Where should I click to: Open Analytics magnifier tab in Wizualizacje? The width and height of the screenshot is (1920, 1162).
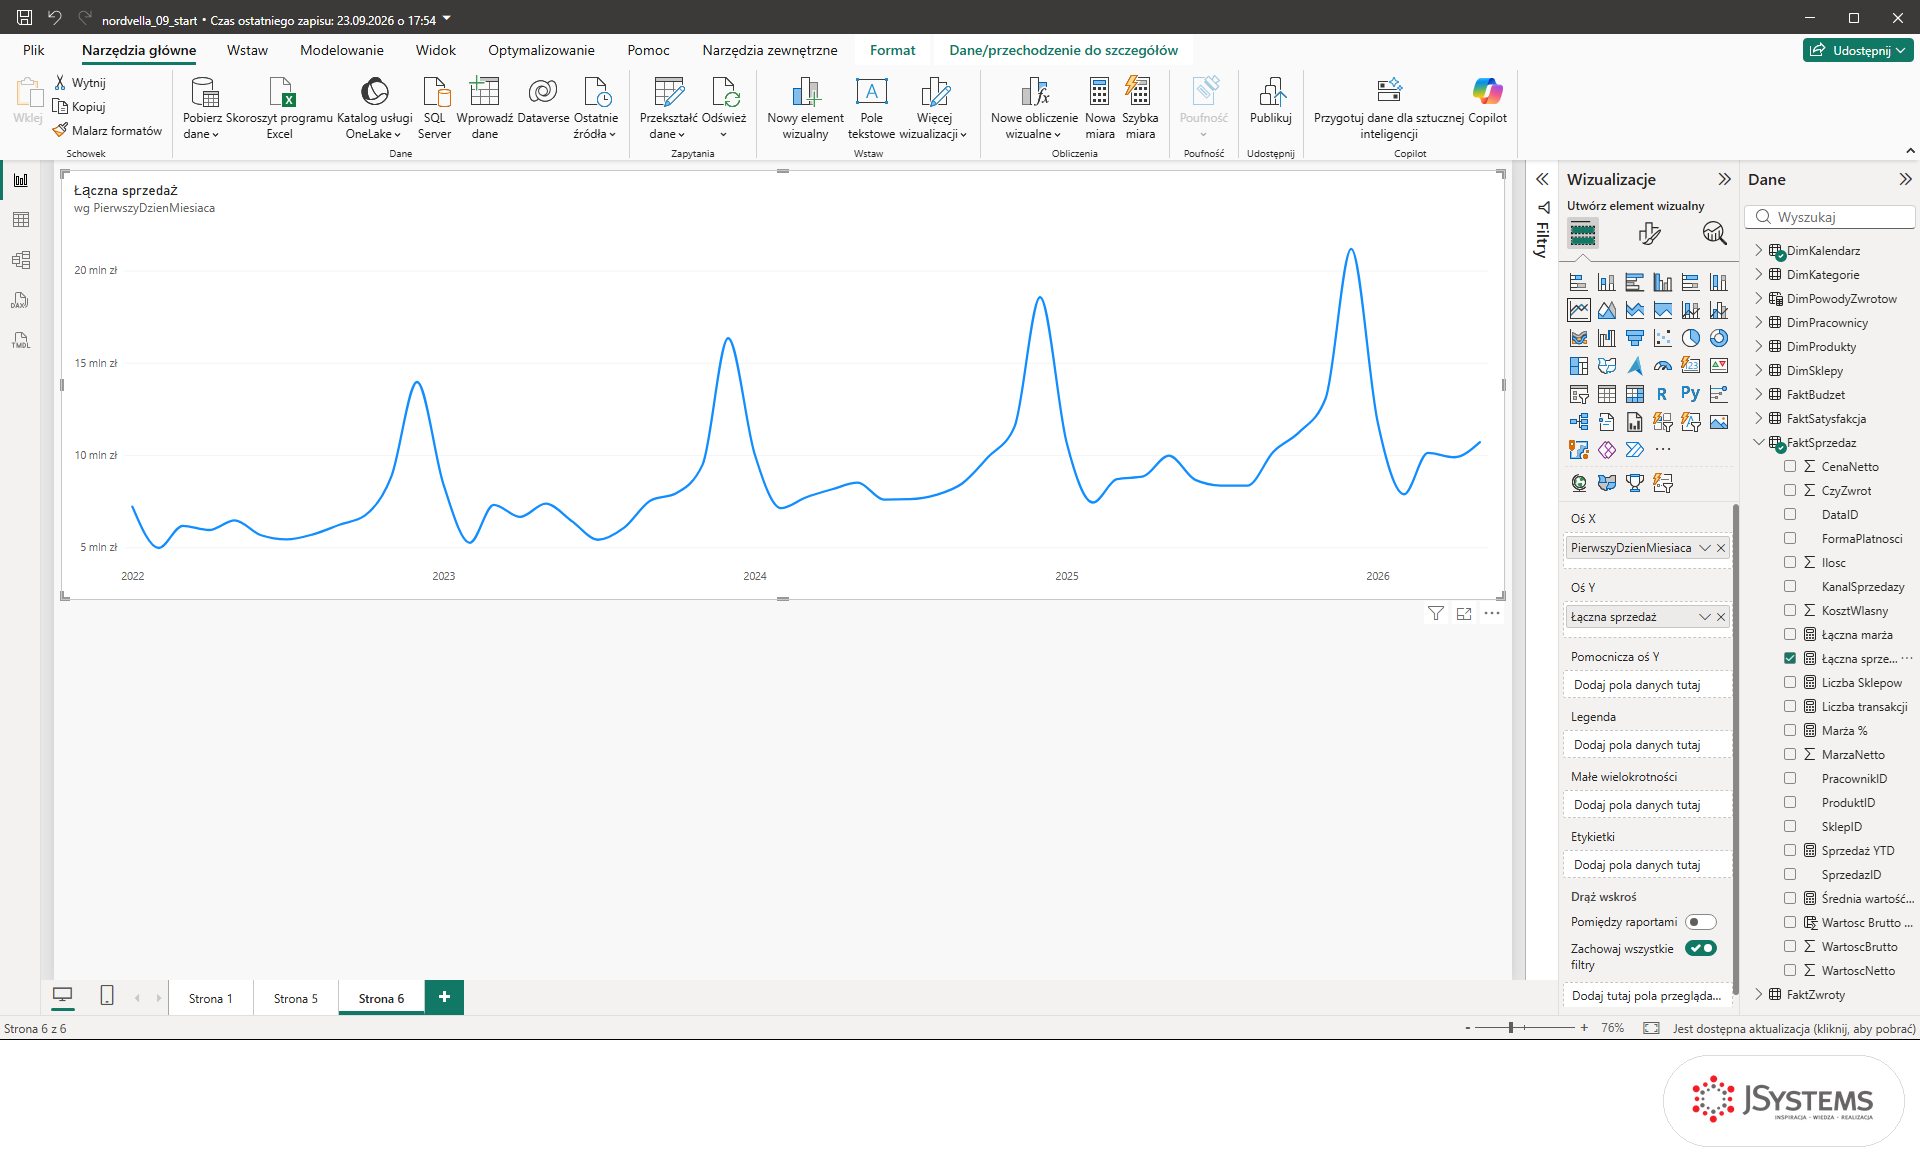1714,234
